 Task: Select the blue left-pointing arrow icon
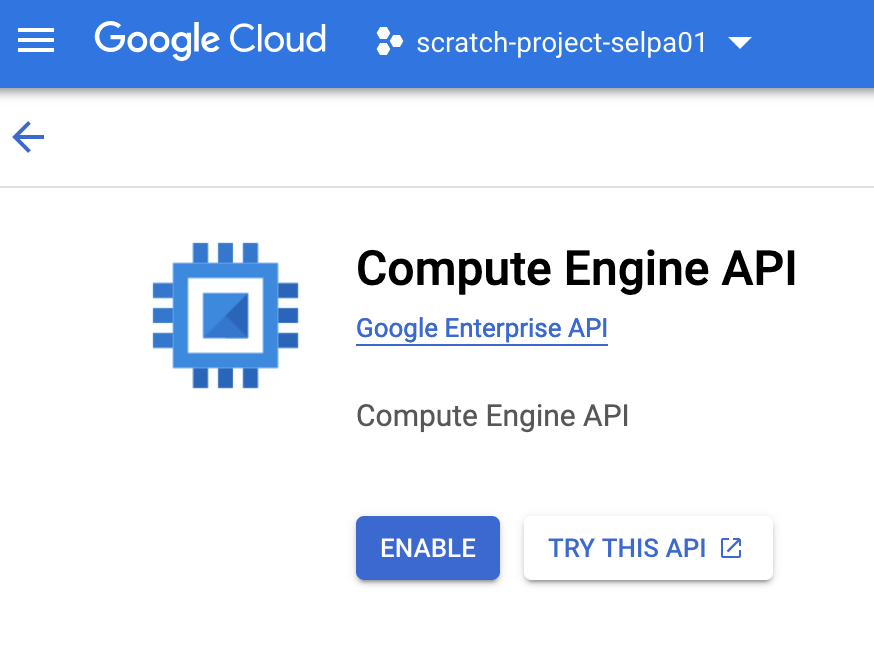coord(27,137)
